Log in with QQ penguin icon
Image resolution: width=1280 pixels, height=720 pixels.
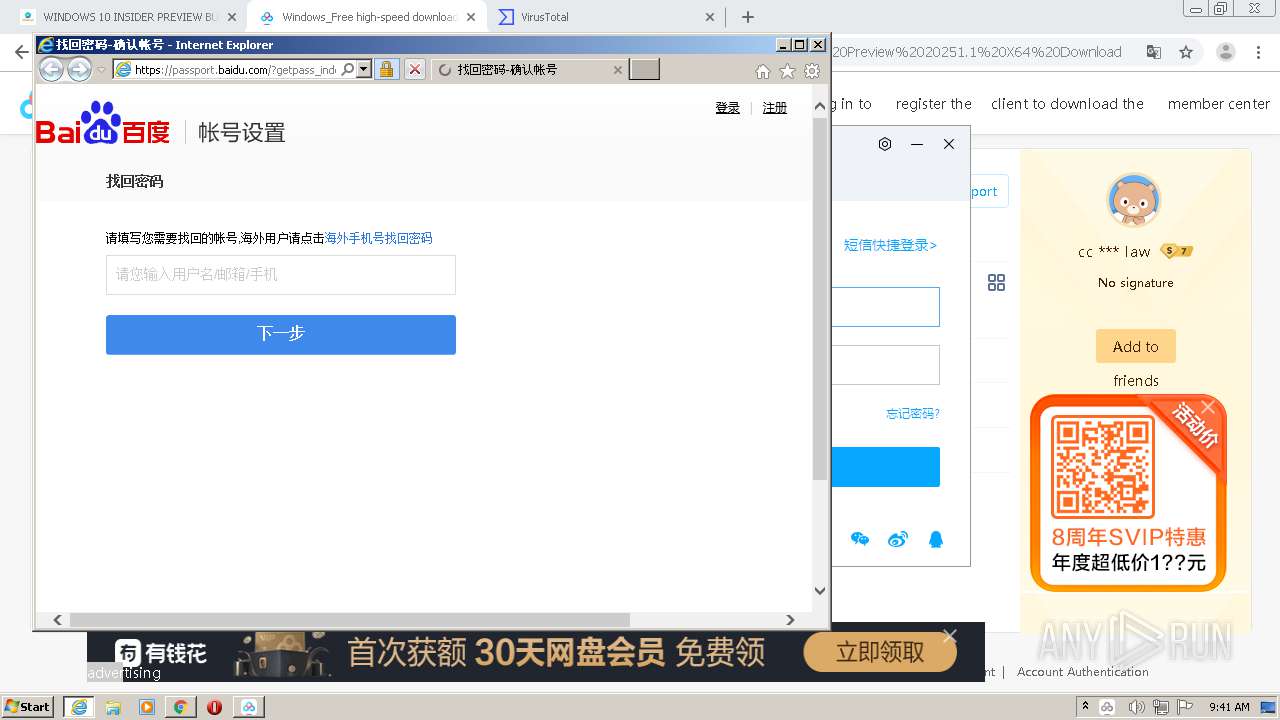click(936, 540)
